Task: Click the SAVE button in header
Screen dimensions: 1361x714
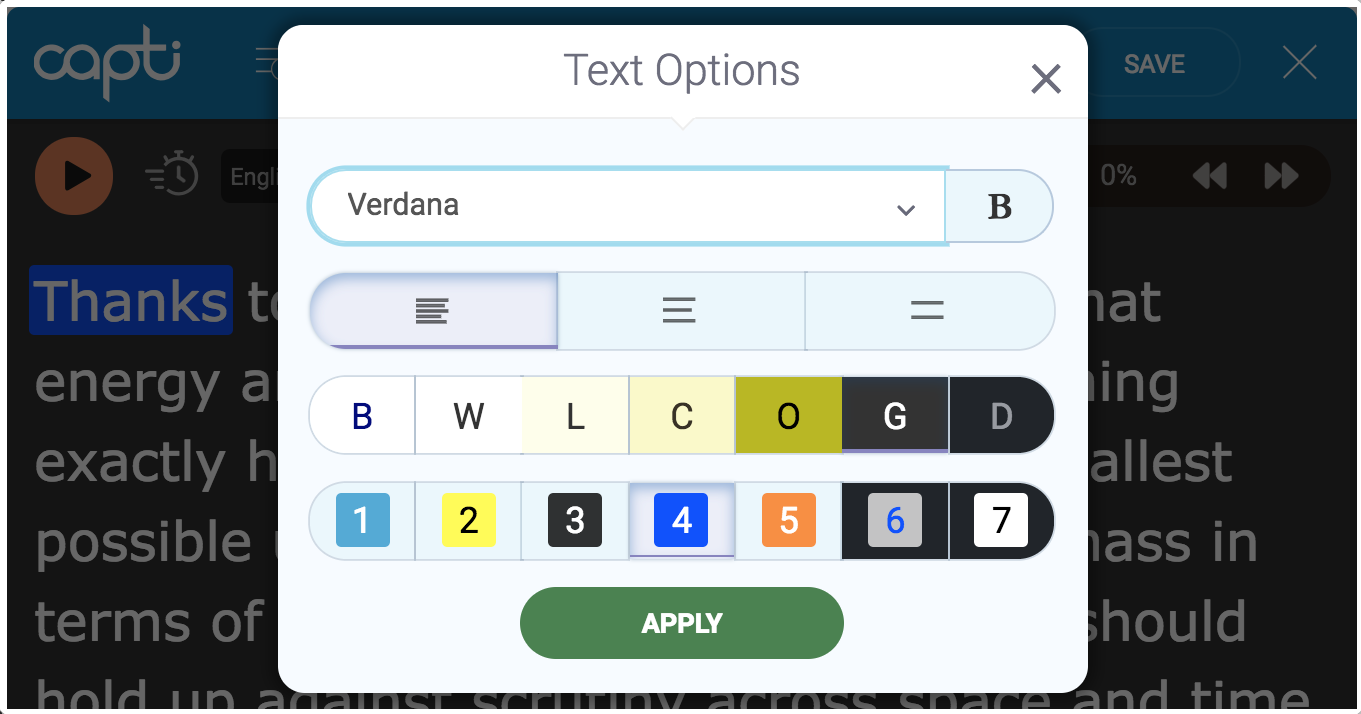Action: pyautogui.click(x=1154, y=64)
